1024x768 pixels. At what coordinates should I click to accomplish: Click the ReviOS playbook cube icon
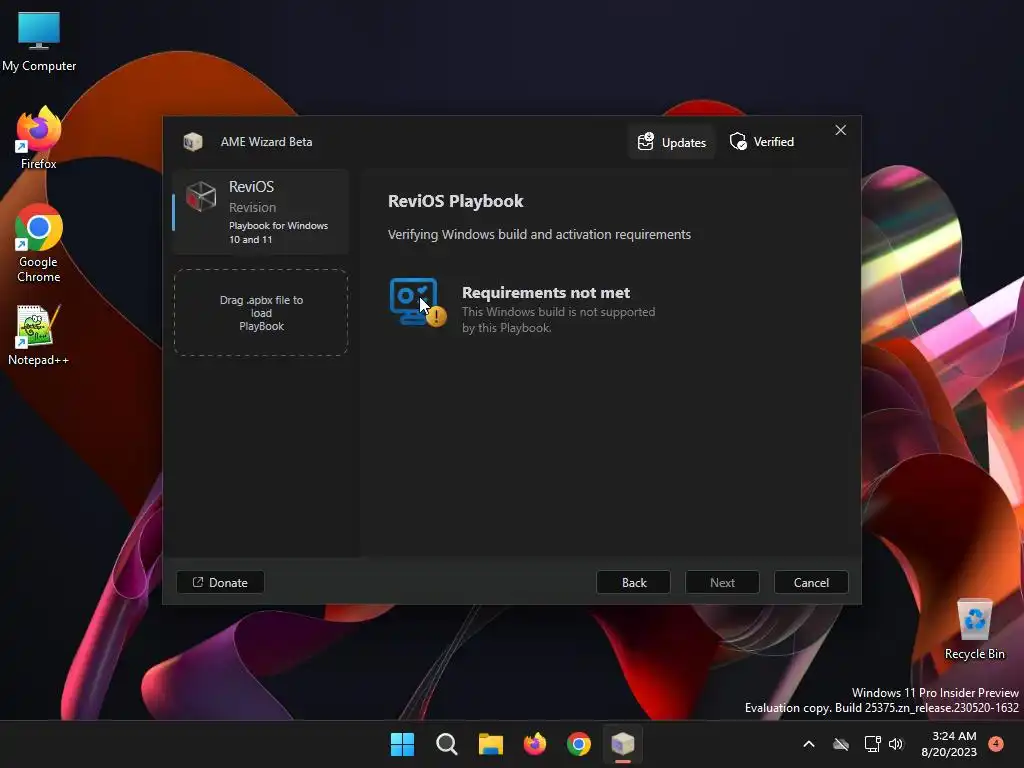coord(201,196)
